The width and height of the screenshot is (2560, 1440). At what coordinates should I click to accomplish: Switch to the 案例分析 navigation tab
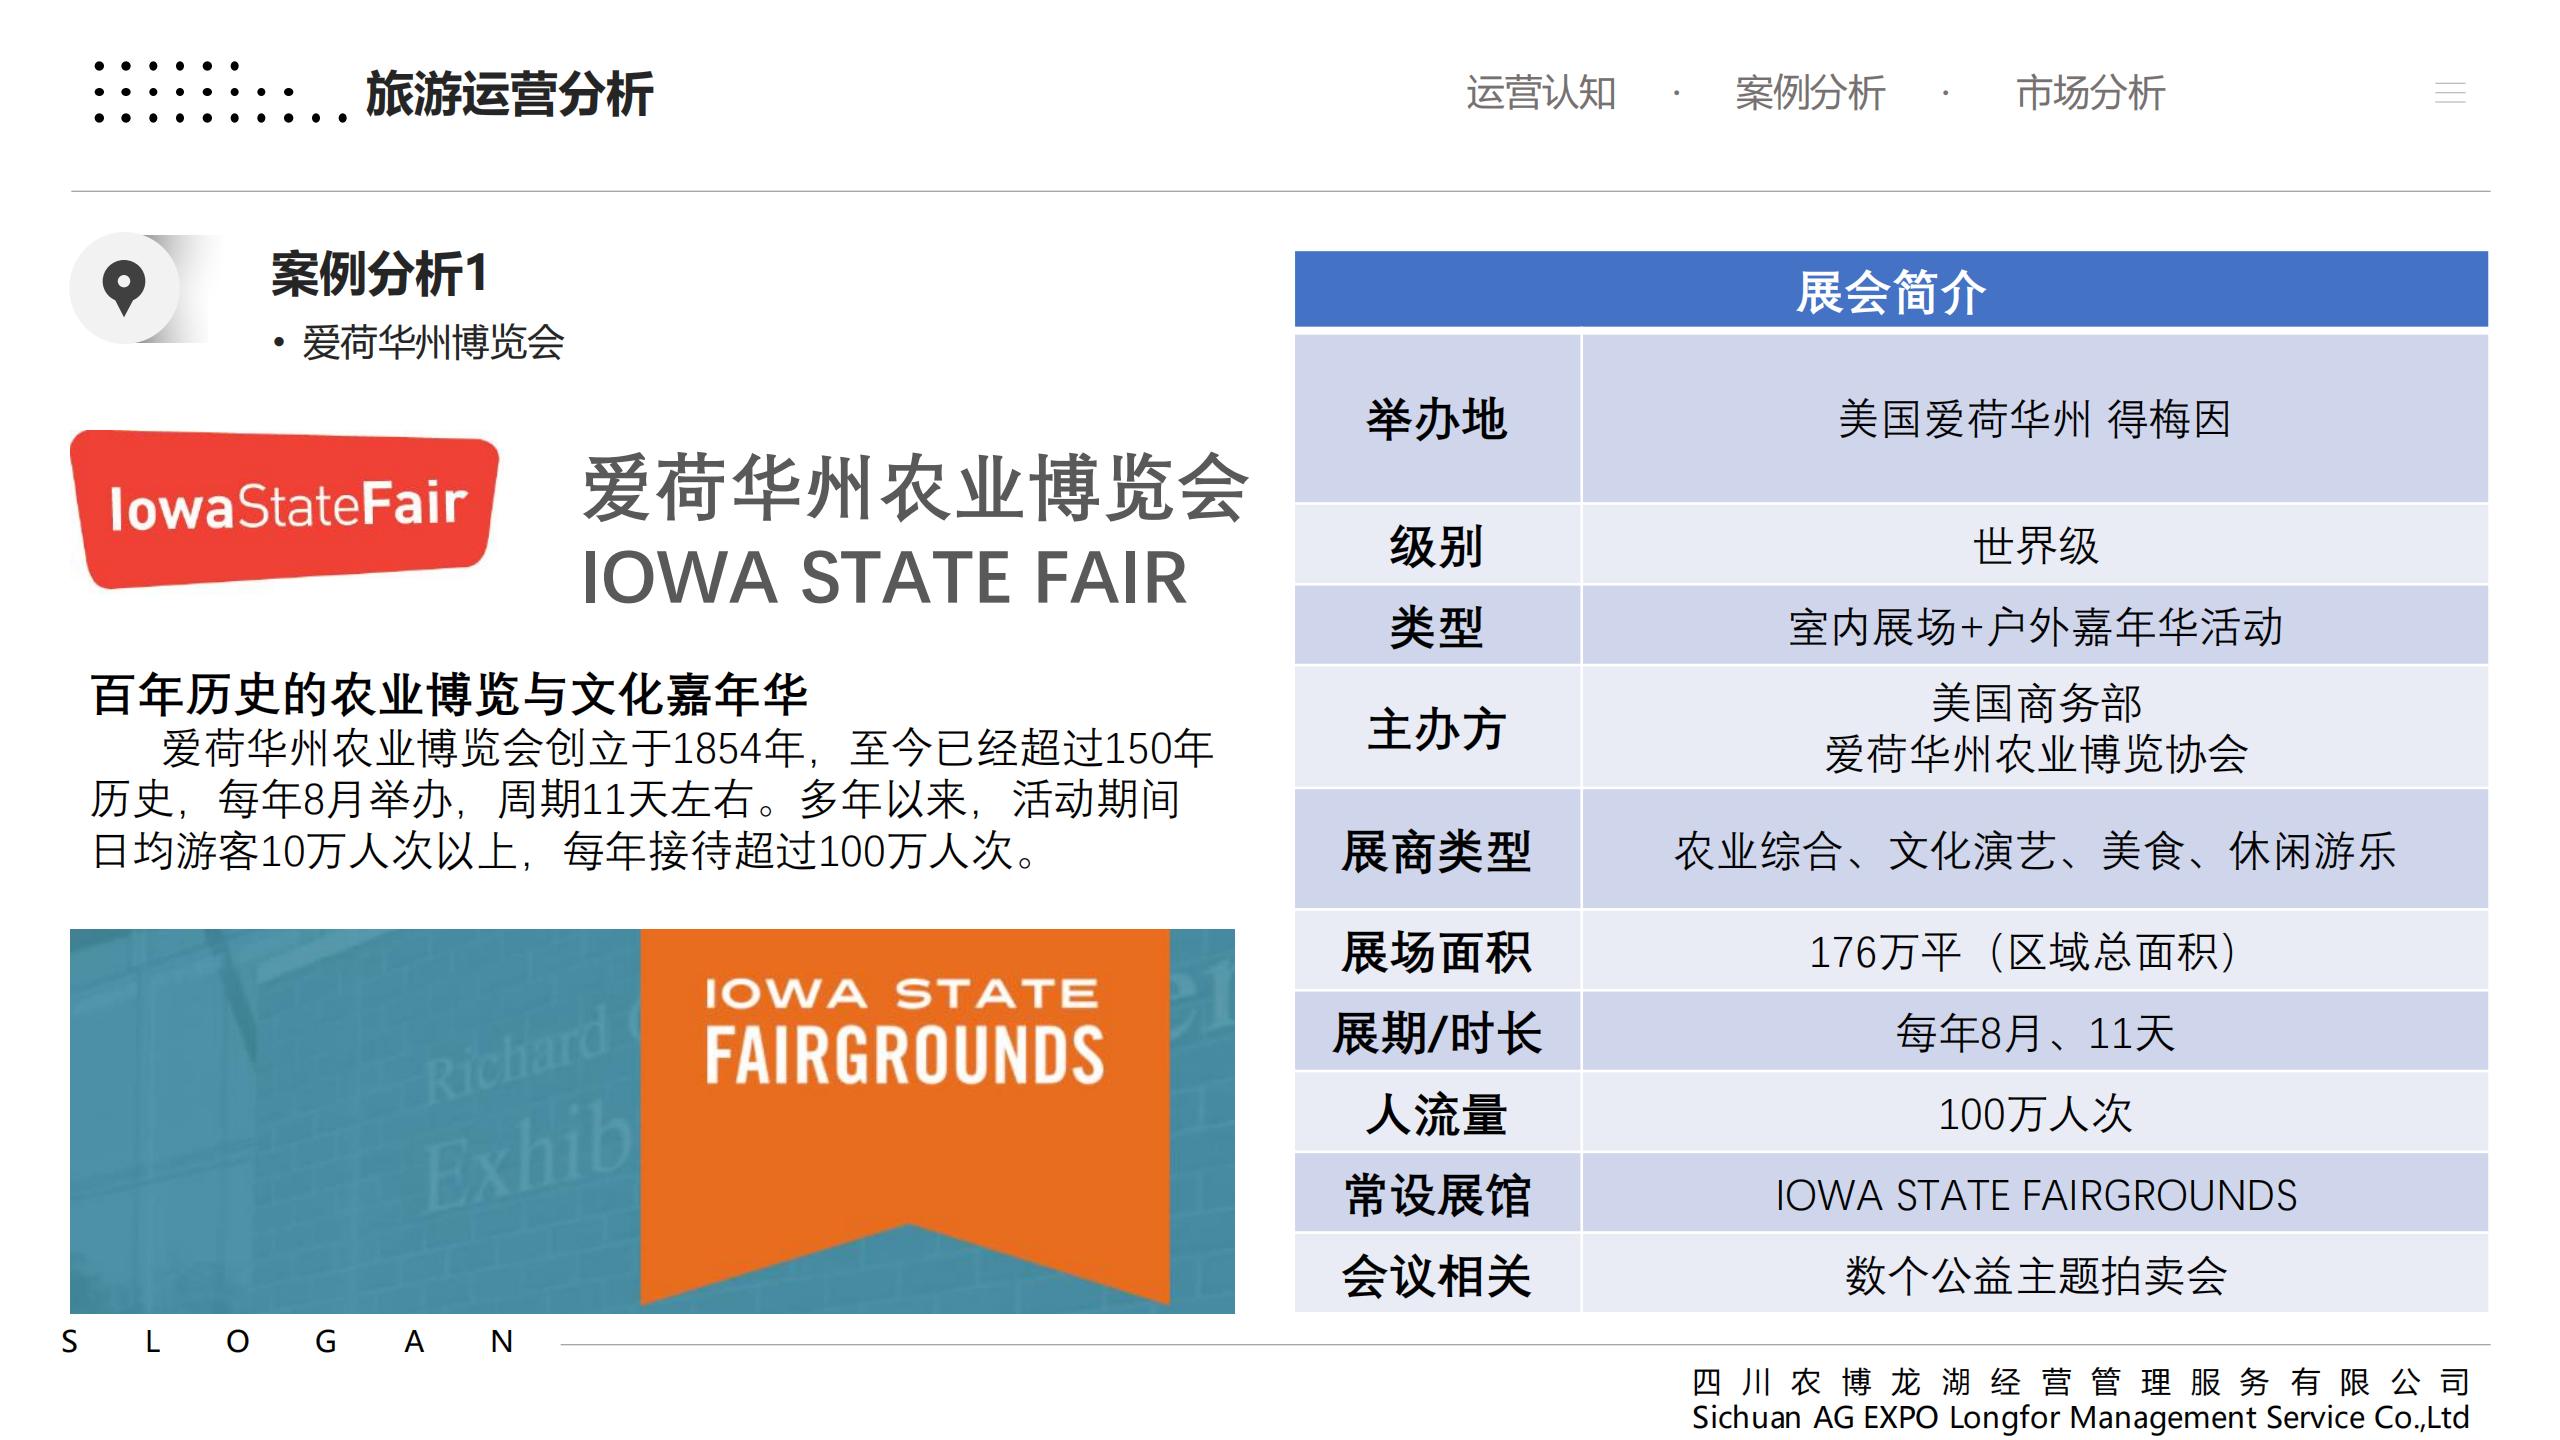pos(1809,93)
